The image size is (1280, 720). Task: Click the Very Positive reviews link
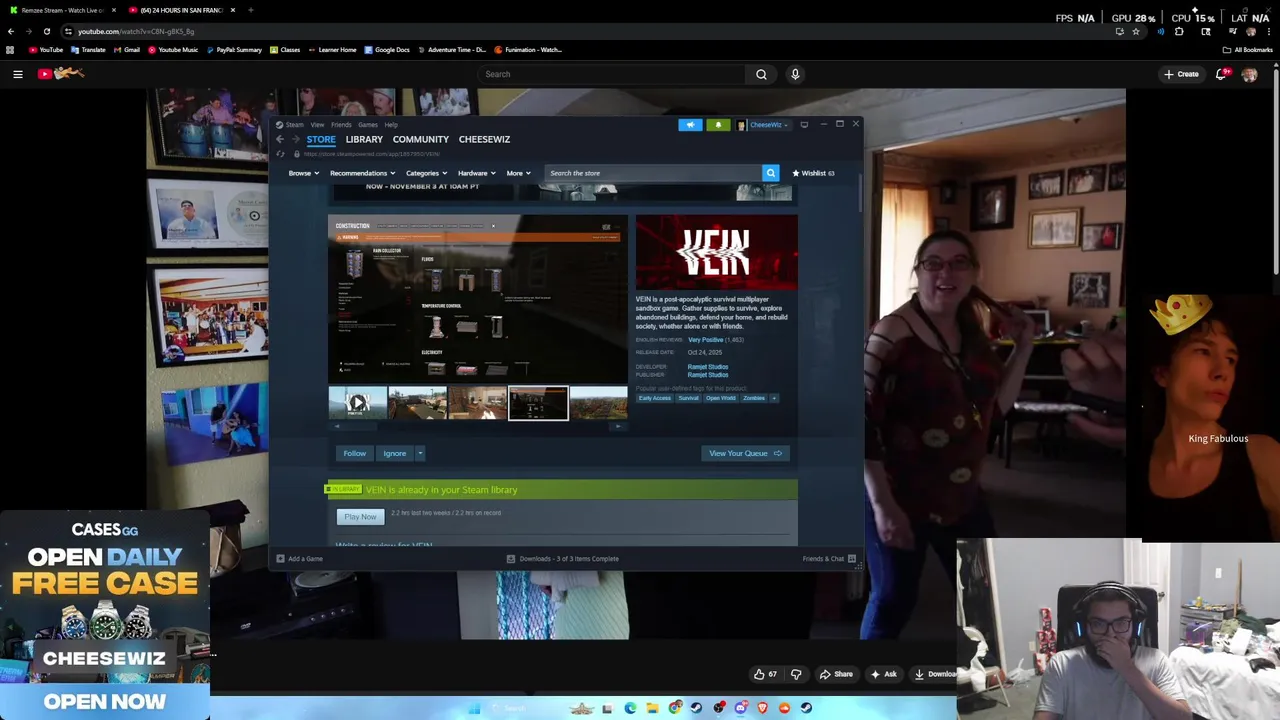705,340
